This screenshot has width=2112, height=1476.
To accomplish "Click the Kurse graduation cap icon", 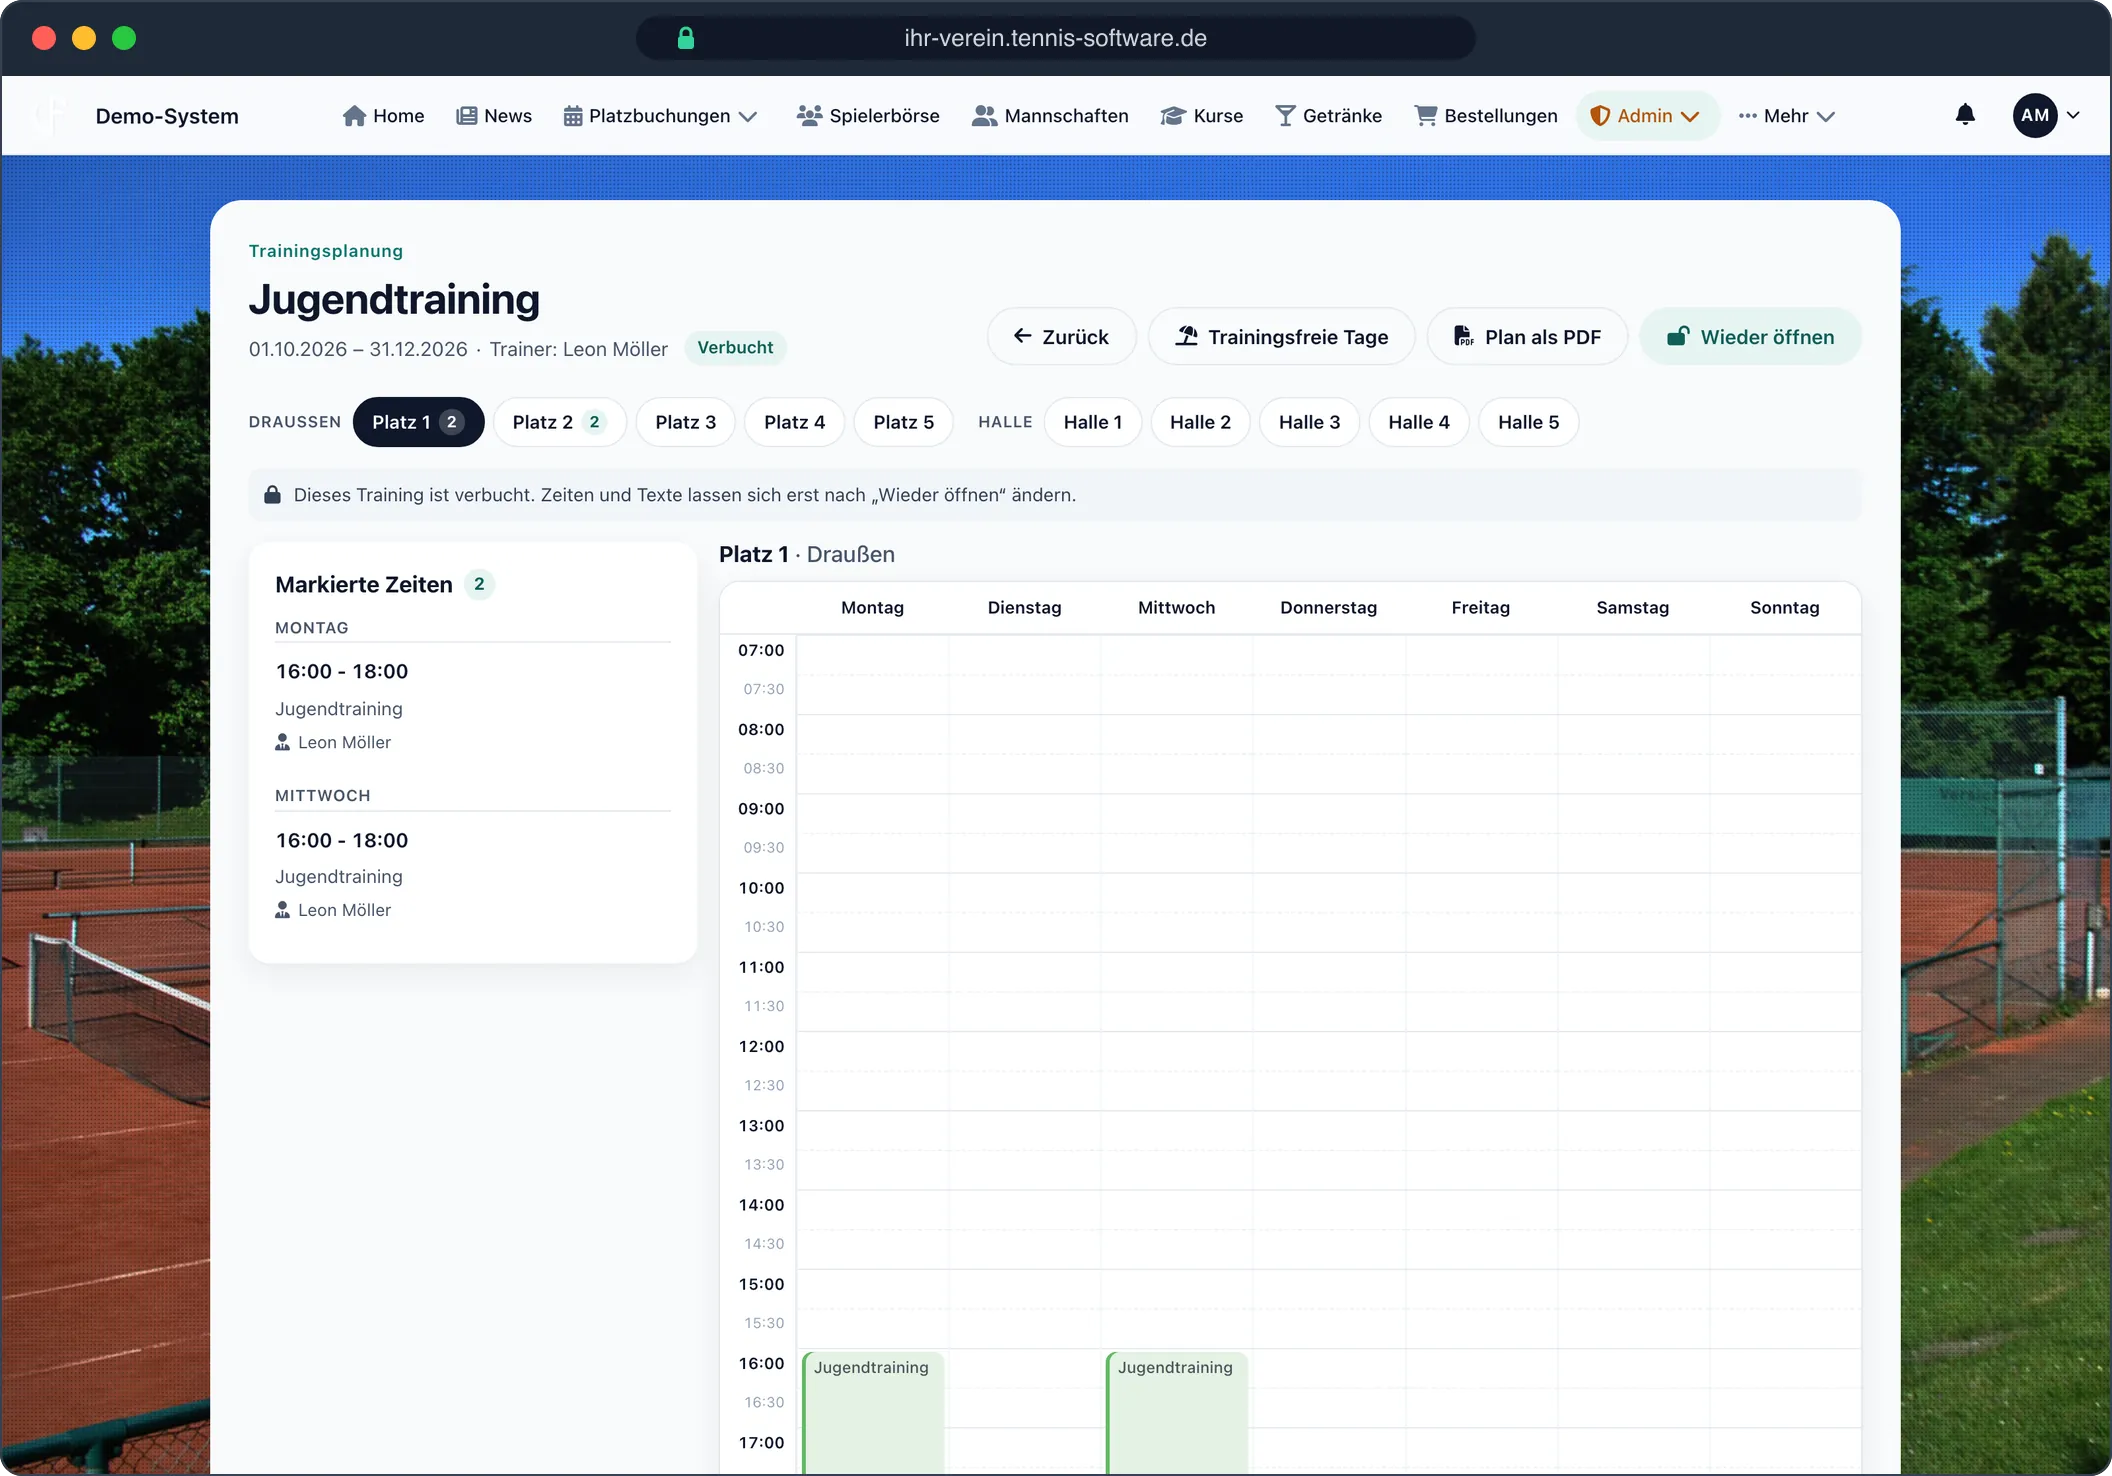I will [1173, 116].
